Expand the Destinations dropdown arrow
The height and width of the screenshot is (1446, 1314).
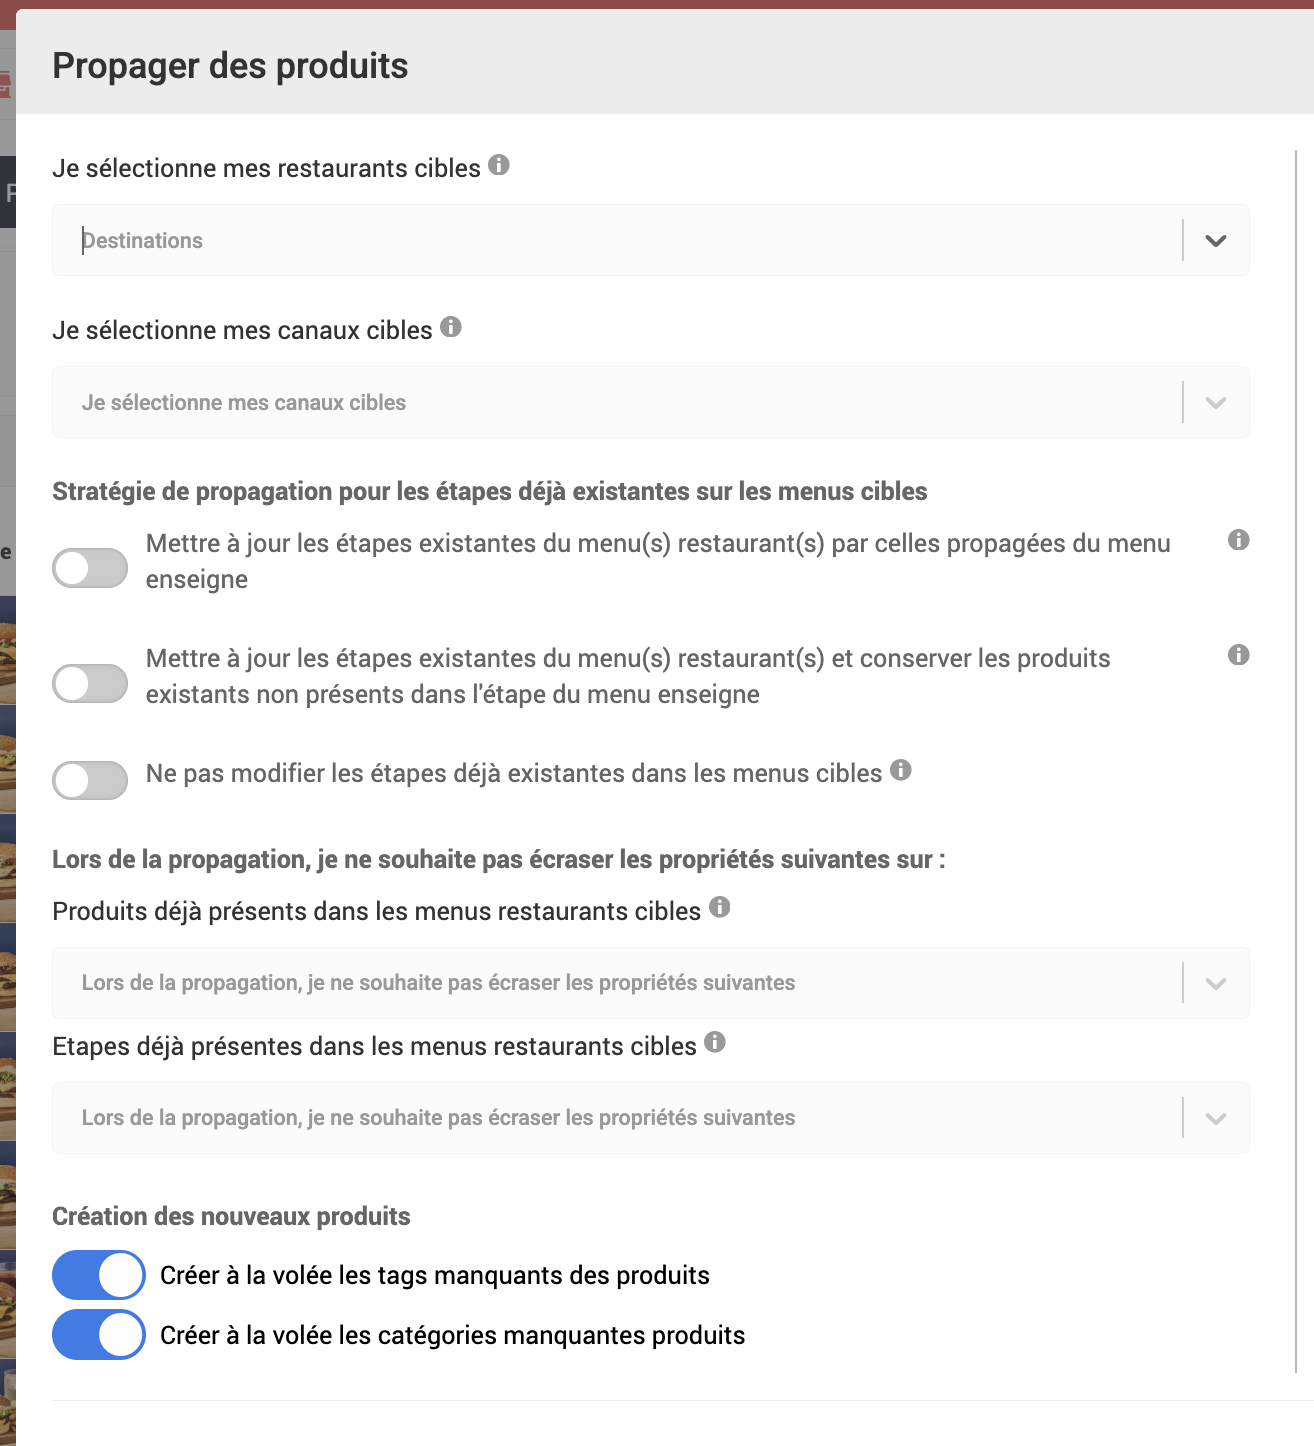point(1216,241)
